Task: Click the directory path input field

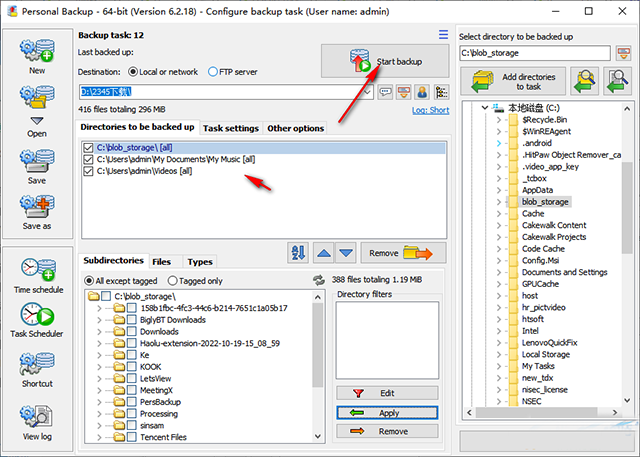Action: pos(530,52)
